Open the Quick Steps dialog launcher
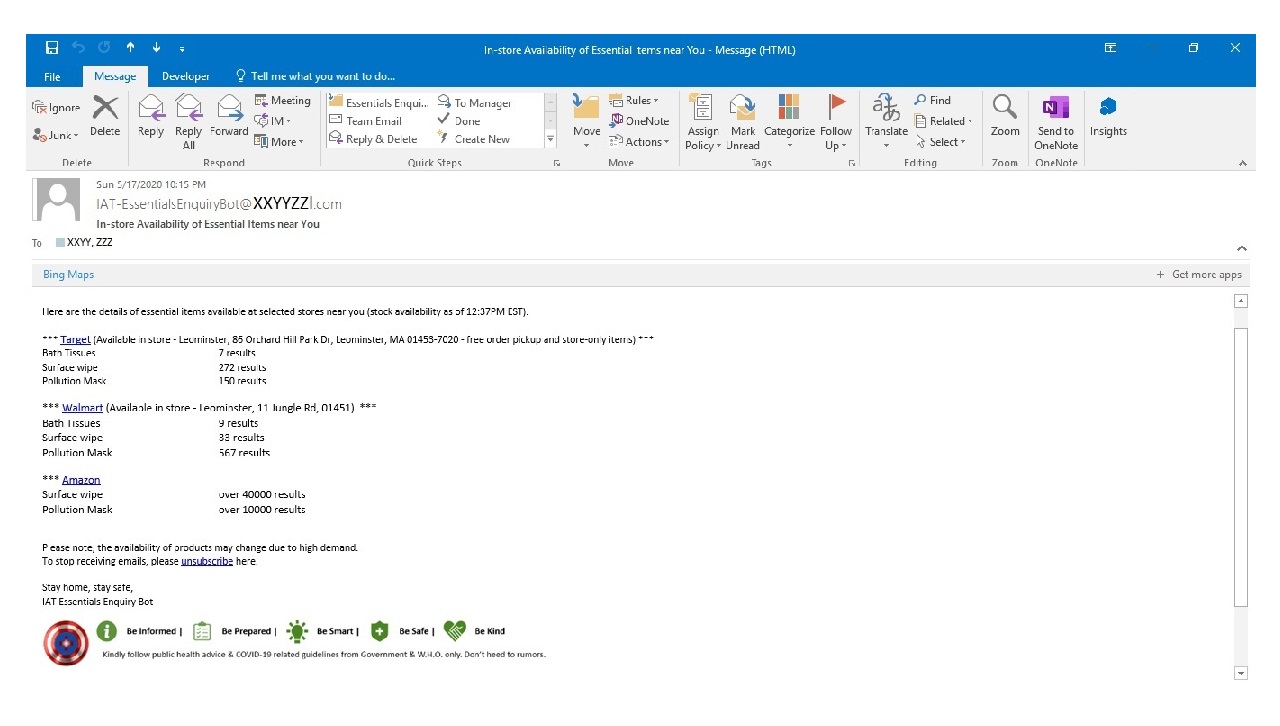 click(557, 163)
